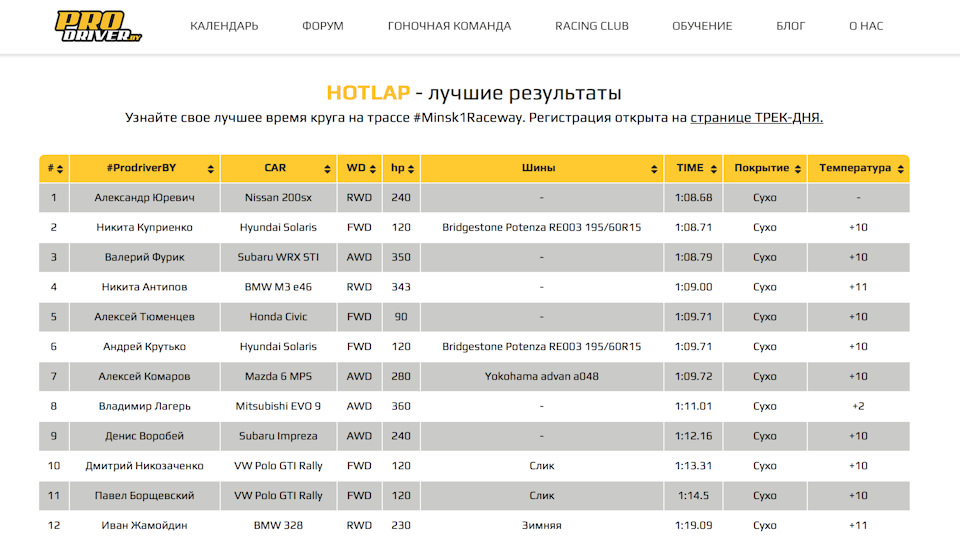Click the Температура header label
The width and height of the screenshot is (960, 556).
click(x=855, y=168)
